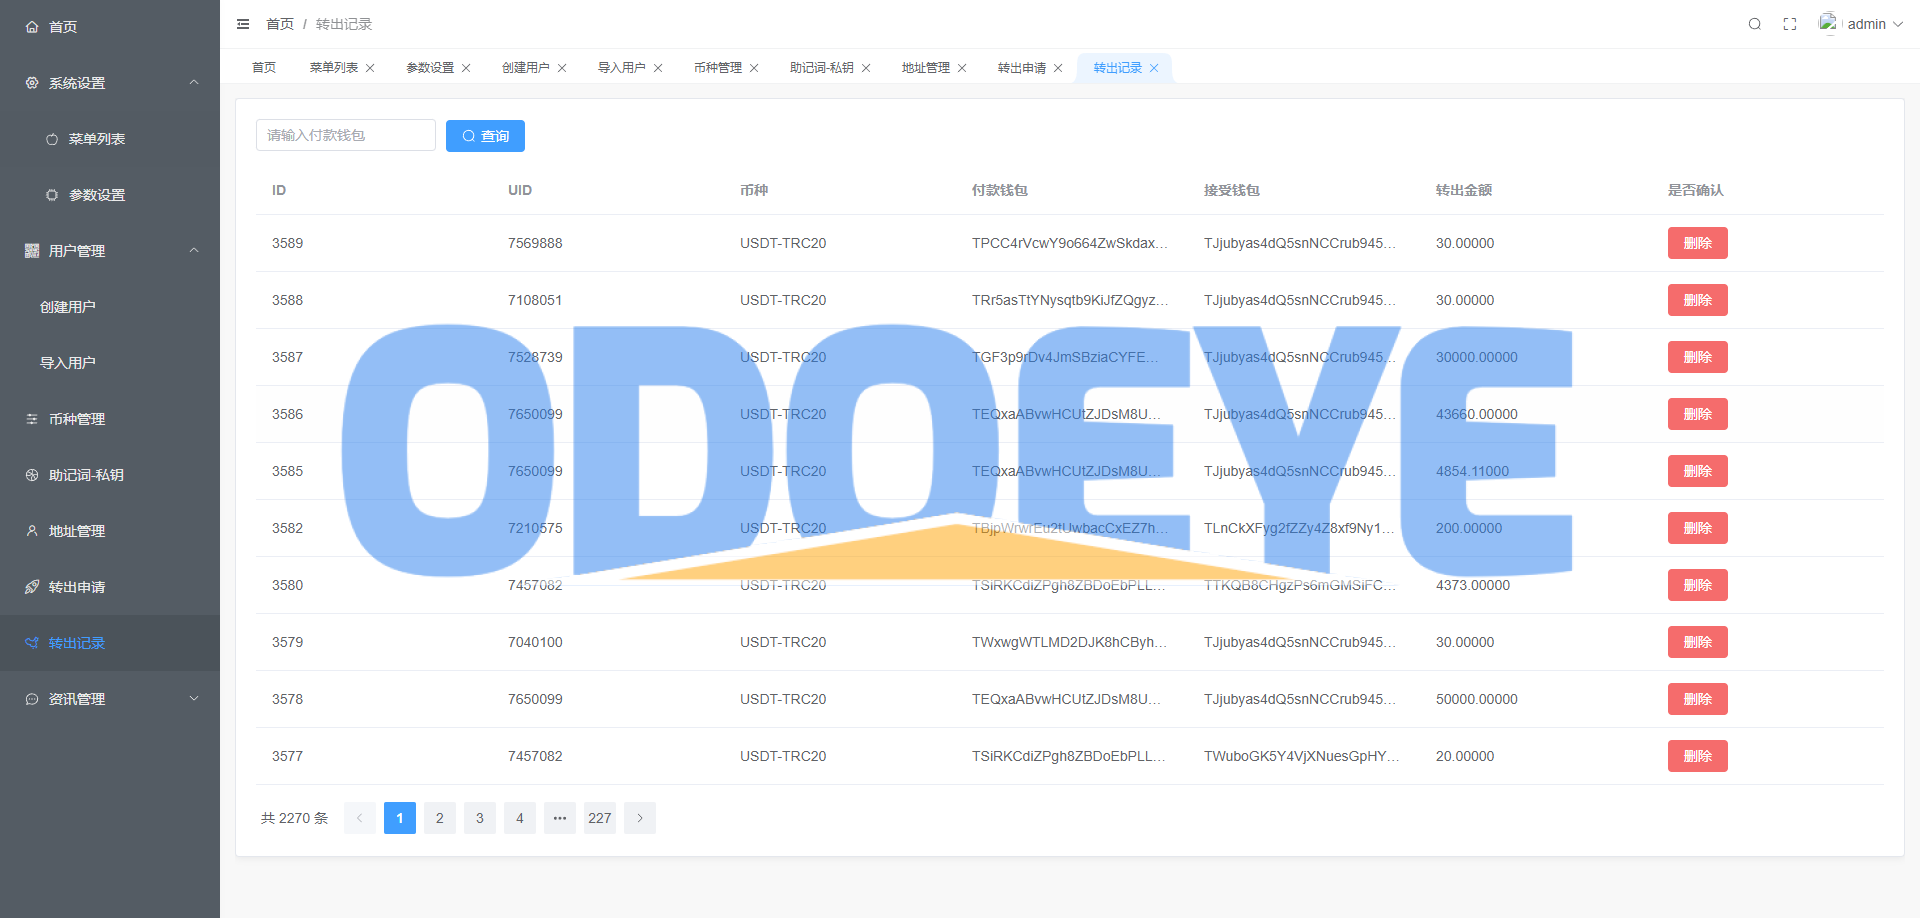Close the 创建用户 tab
The image size is (1920, 918).
(562, 68)
